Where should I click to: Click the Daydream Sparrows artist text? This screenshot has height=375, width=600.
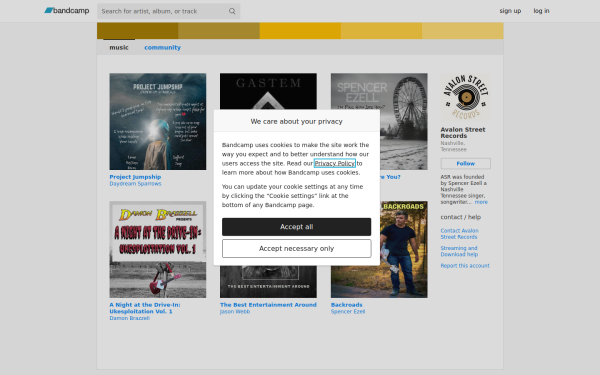tap(135, 184)
